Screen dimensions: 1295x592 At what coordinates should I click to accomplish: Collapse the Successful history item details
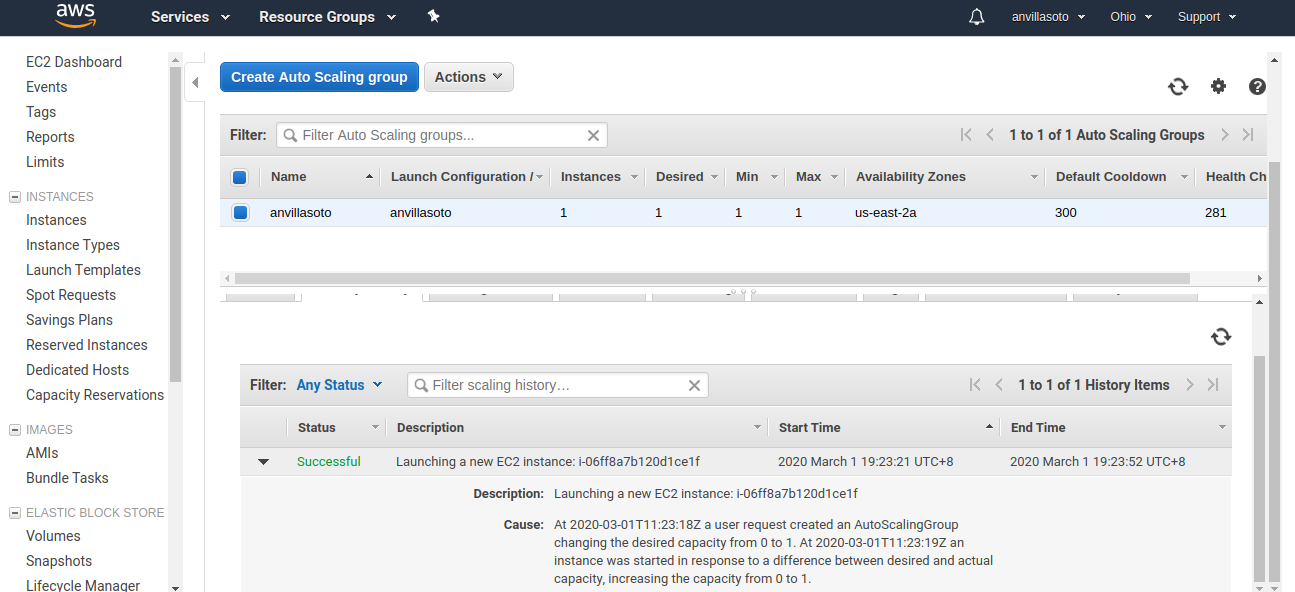point(264,462)
